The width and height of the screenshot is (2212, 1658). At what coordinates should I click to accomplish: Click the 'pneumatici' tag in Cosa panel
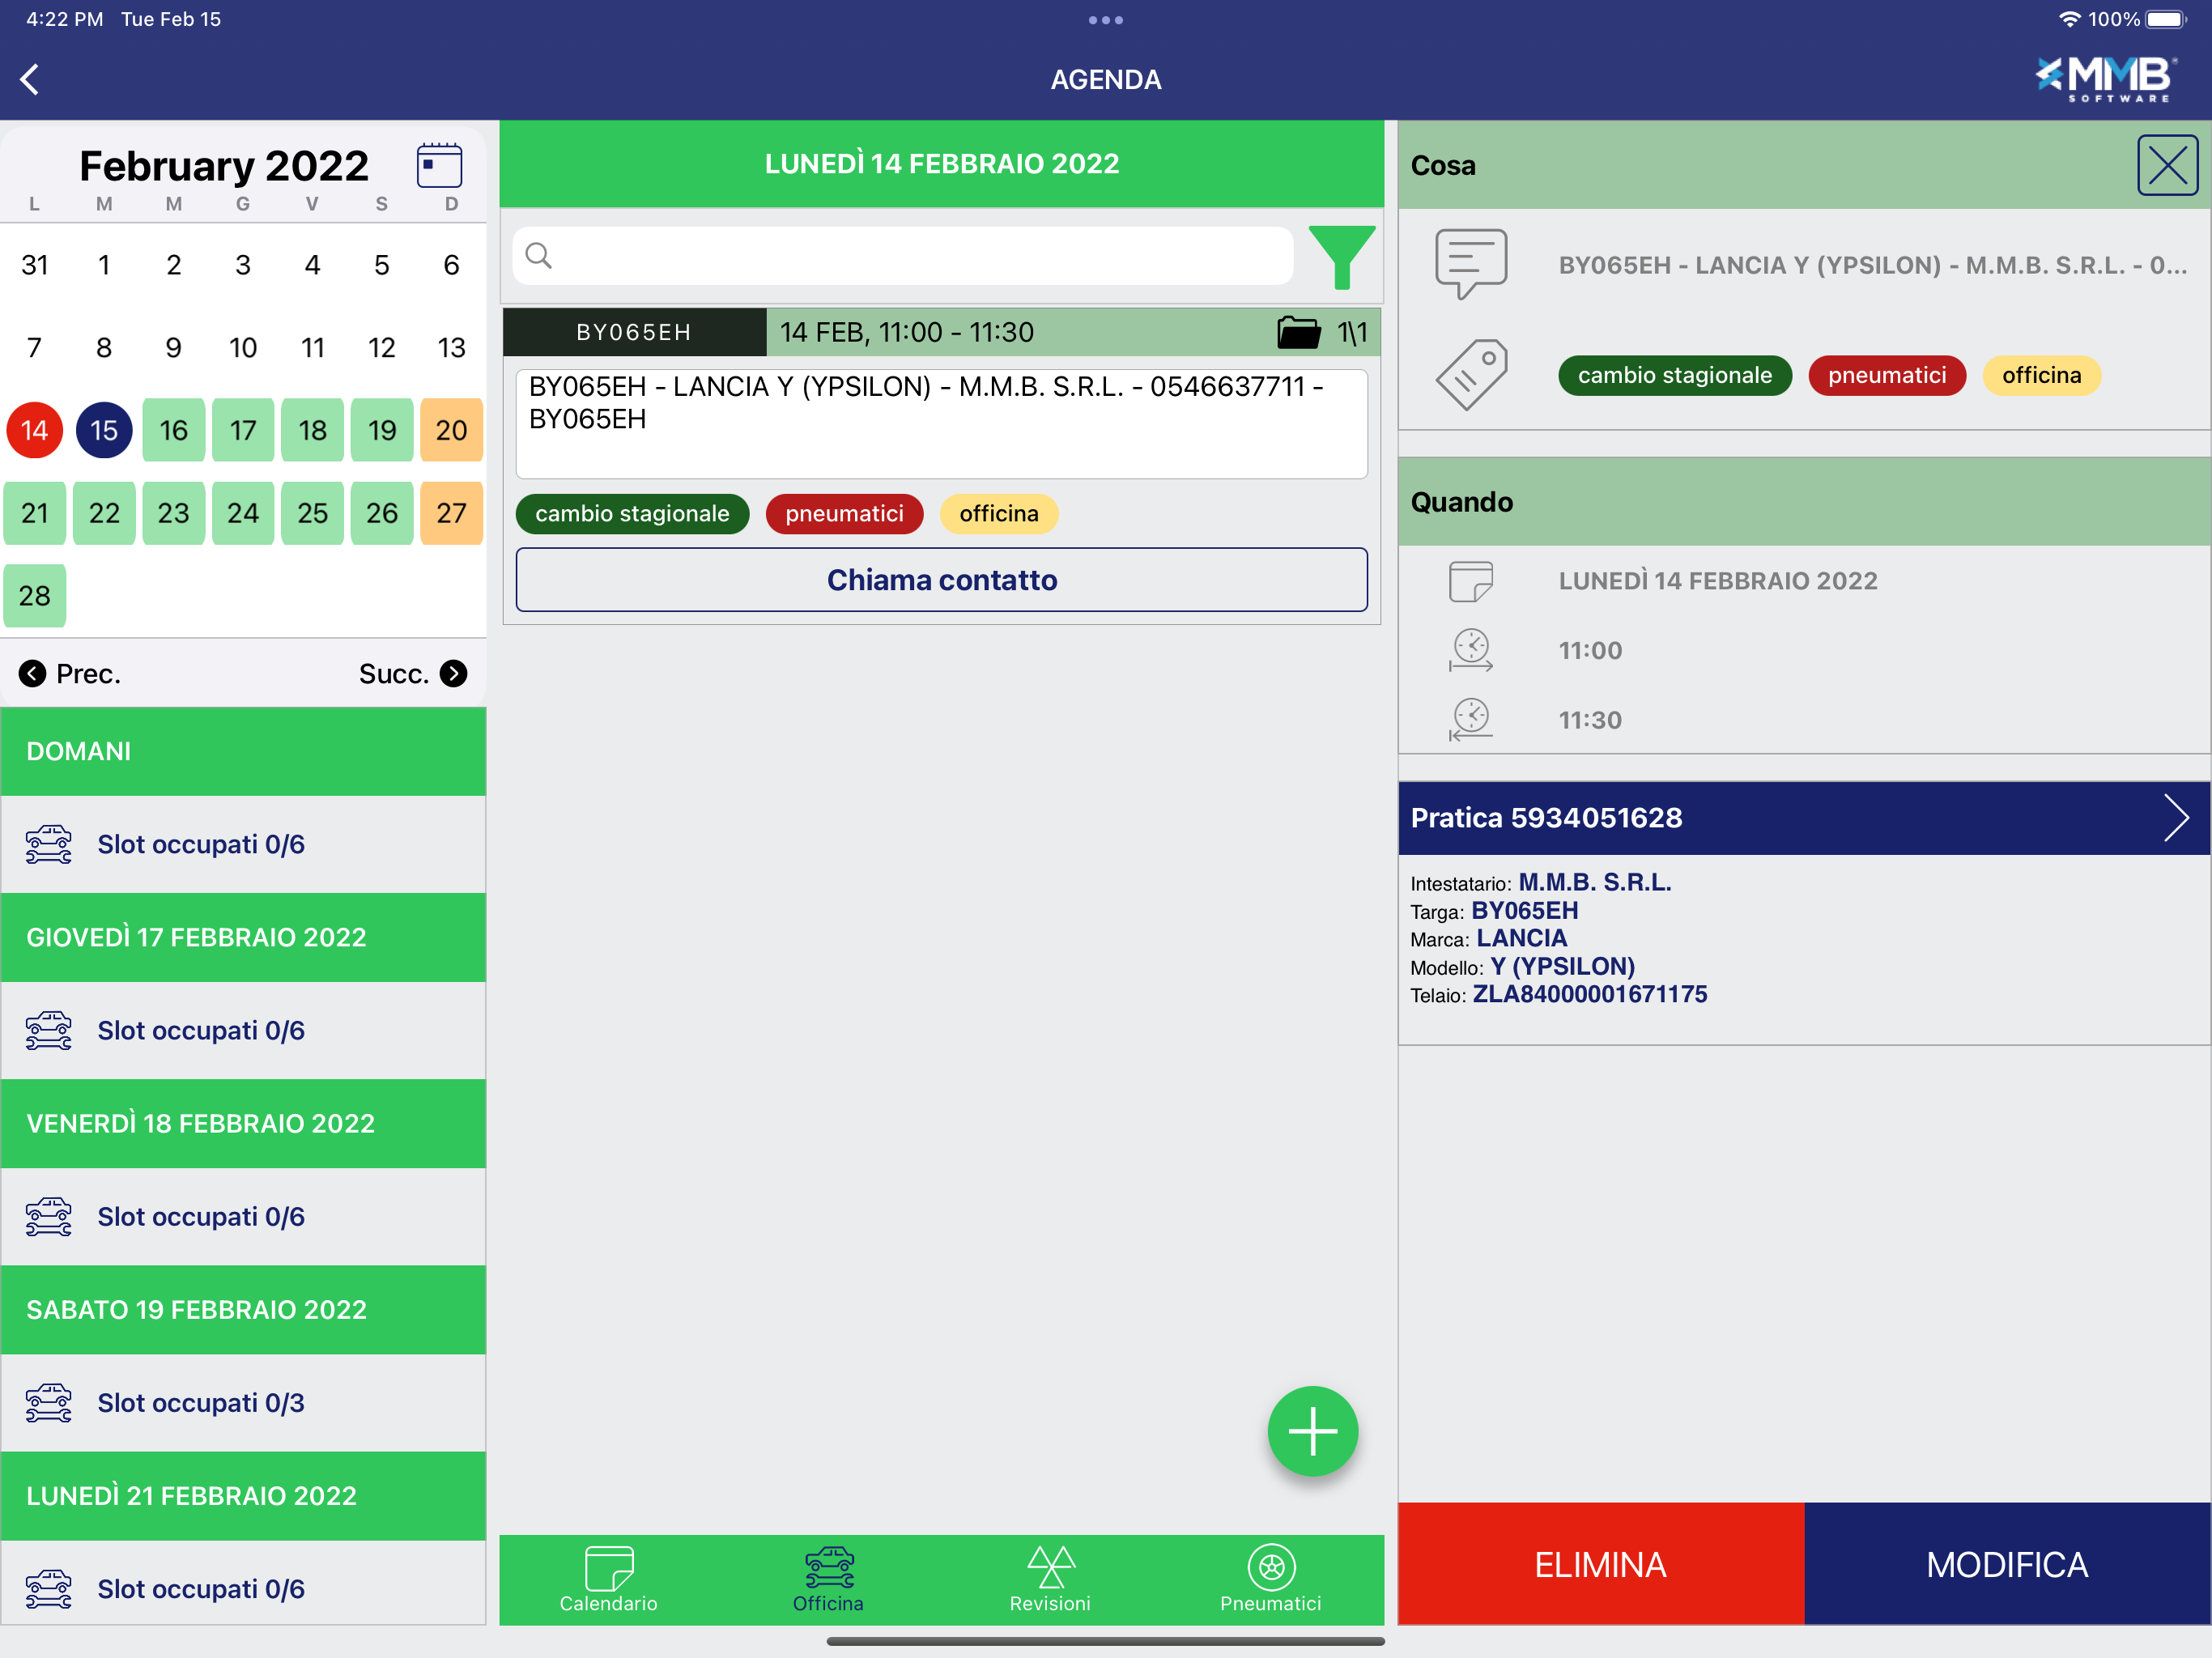[x=1887, y=376]
